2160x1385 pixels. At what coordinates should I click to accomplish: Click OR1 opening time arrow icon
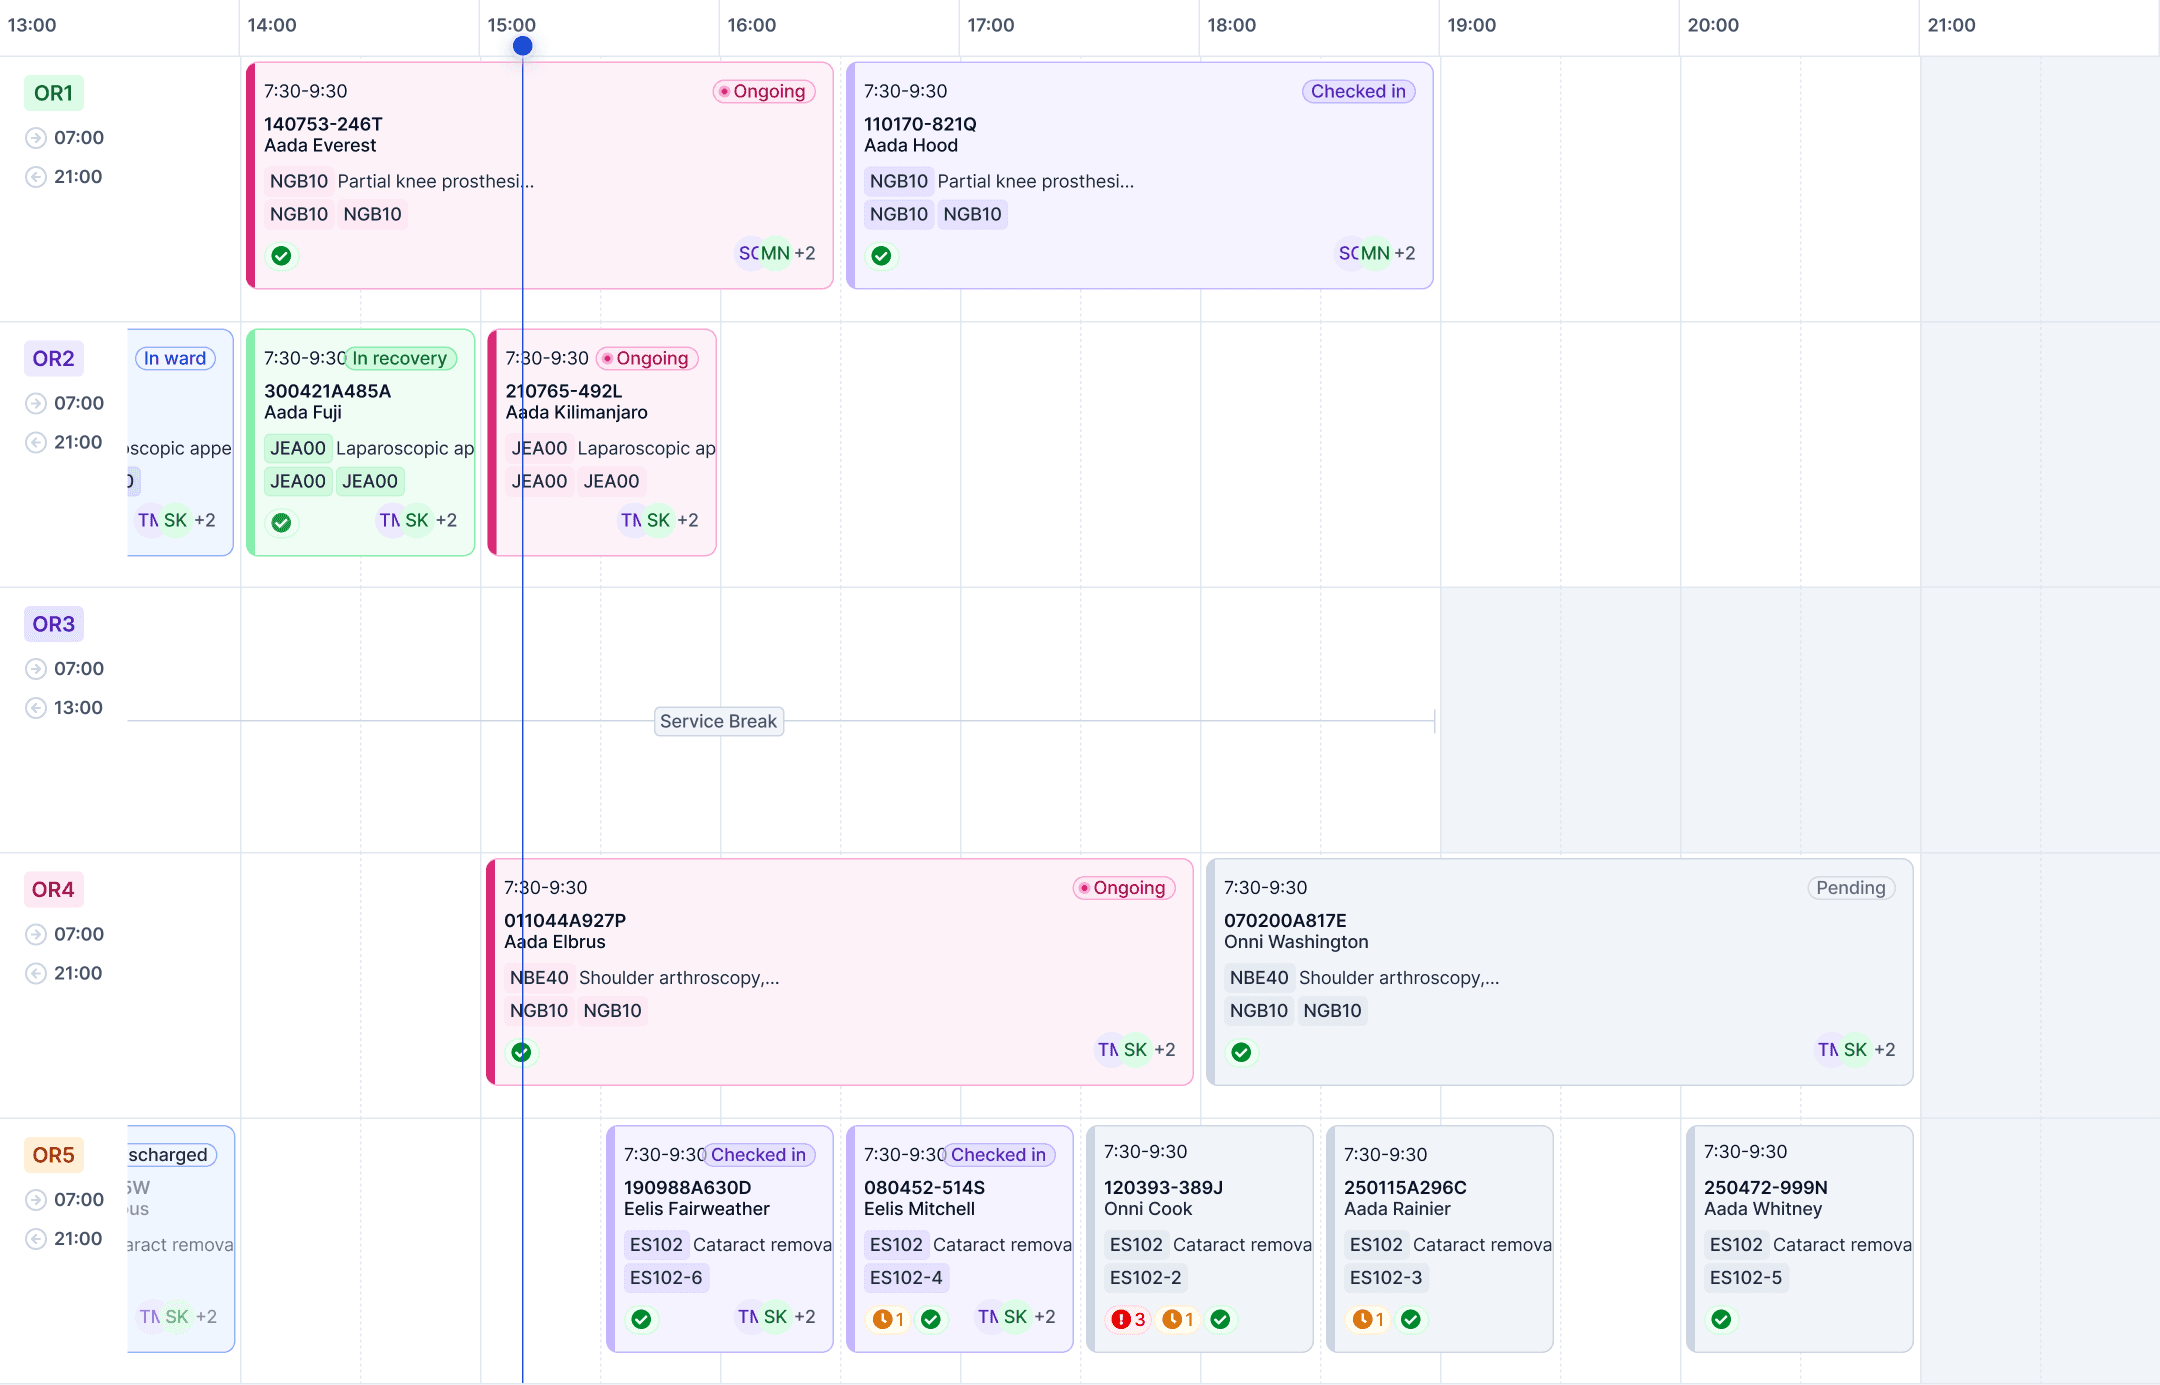click(x=36, y=138)
